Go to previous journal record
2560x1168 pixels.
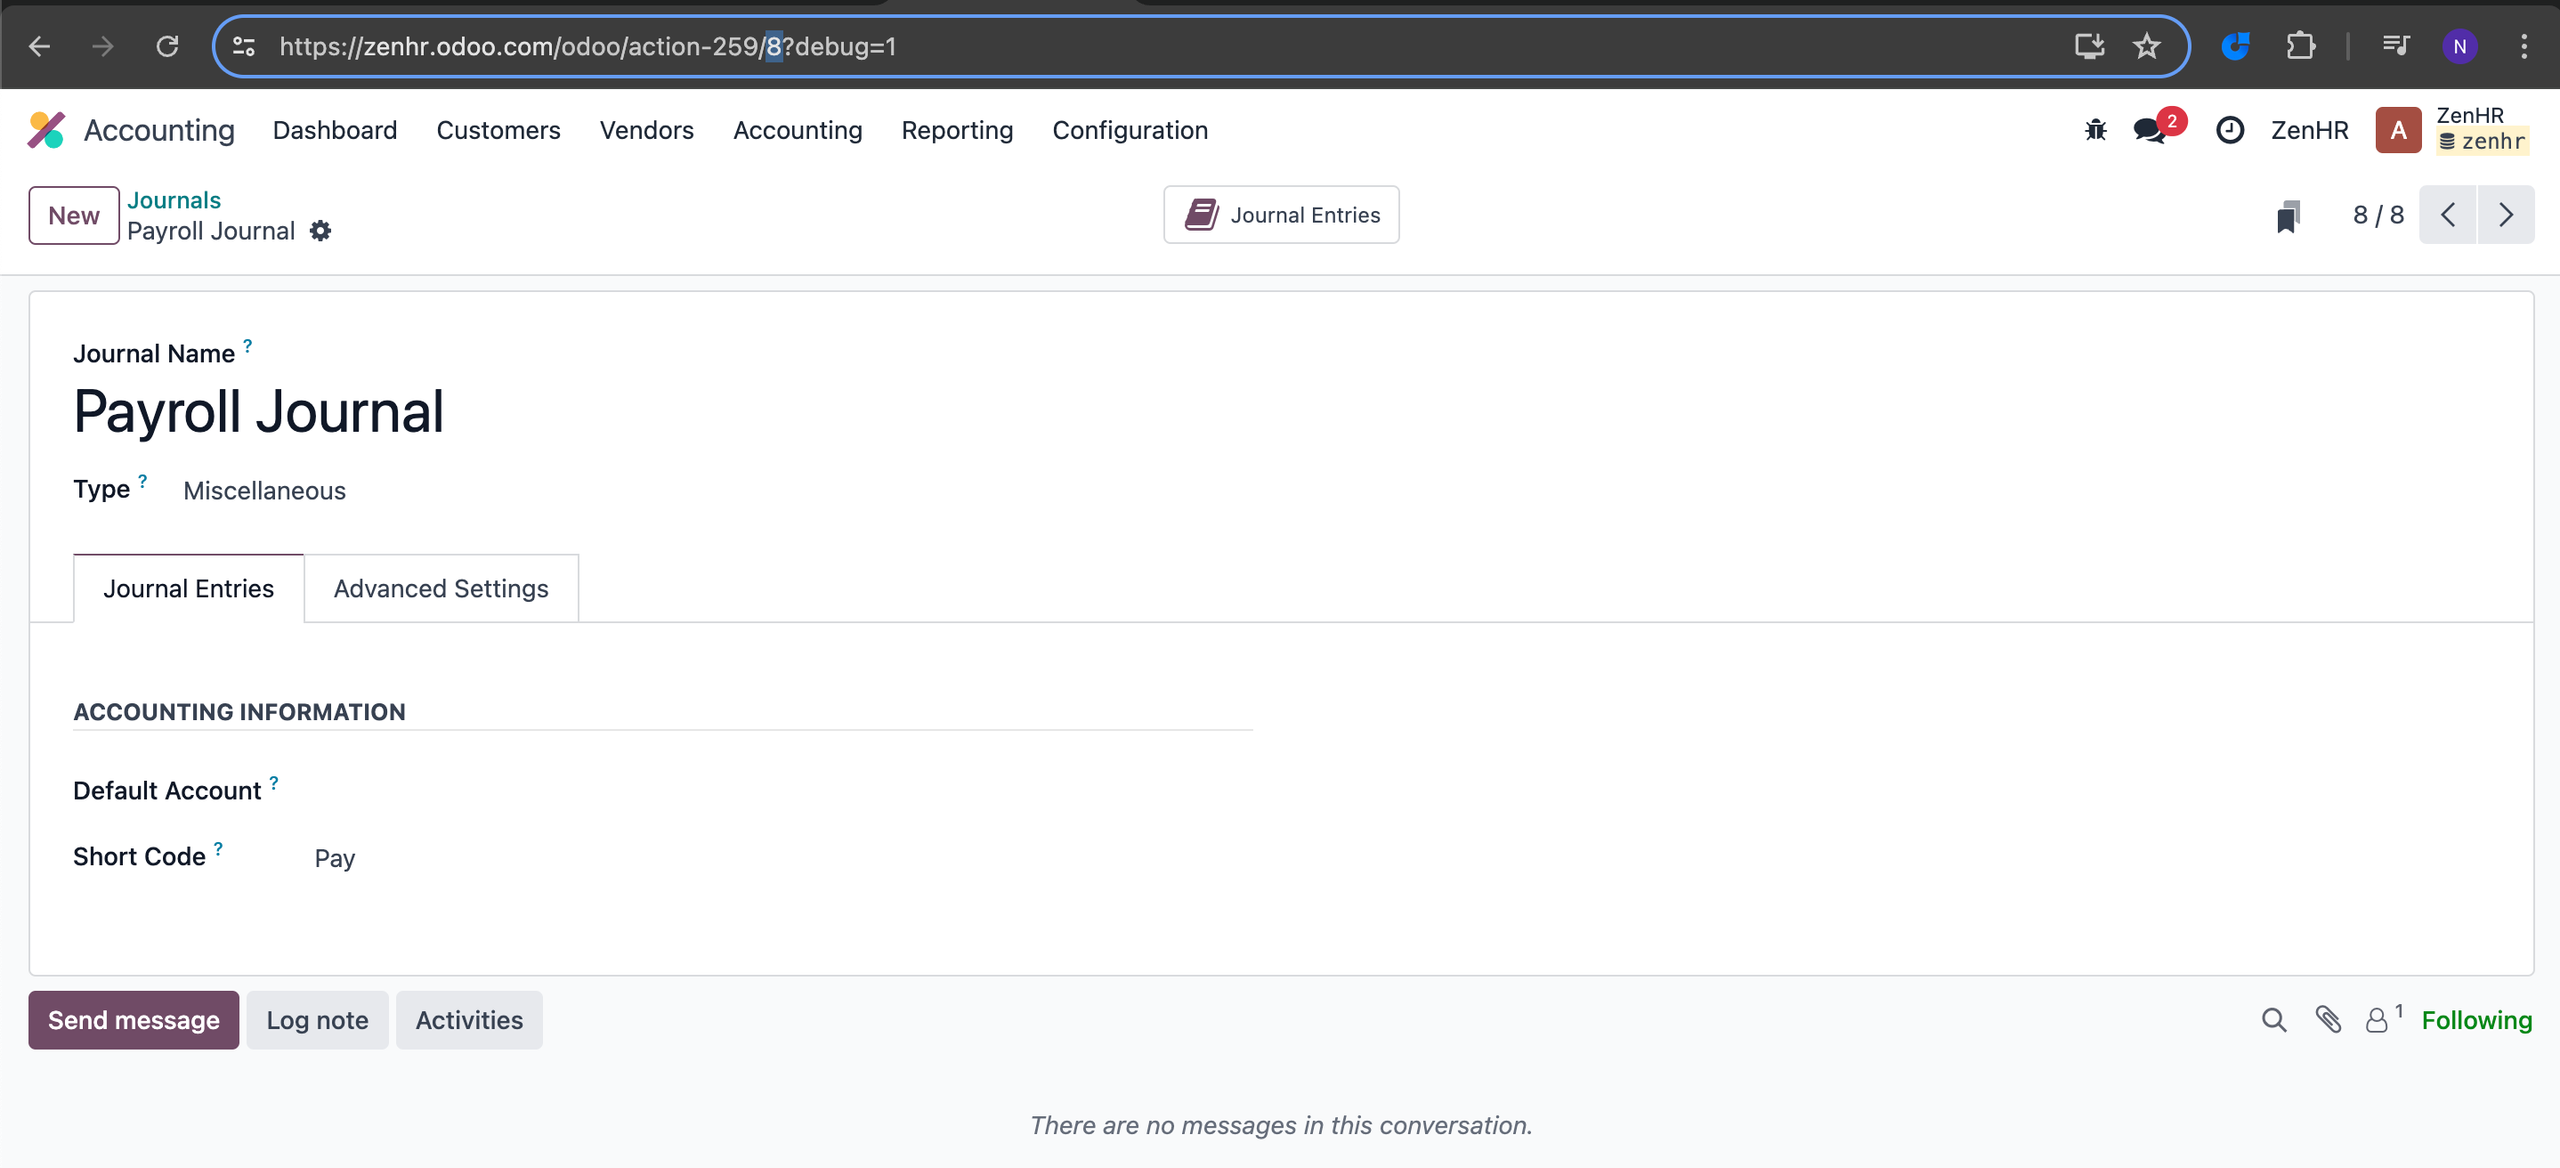pyautogui.click(x=2448, y=215)
